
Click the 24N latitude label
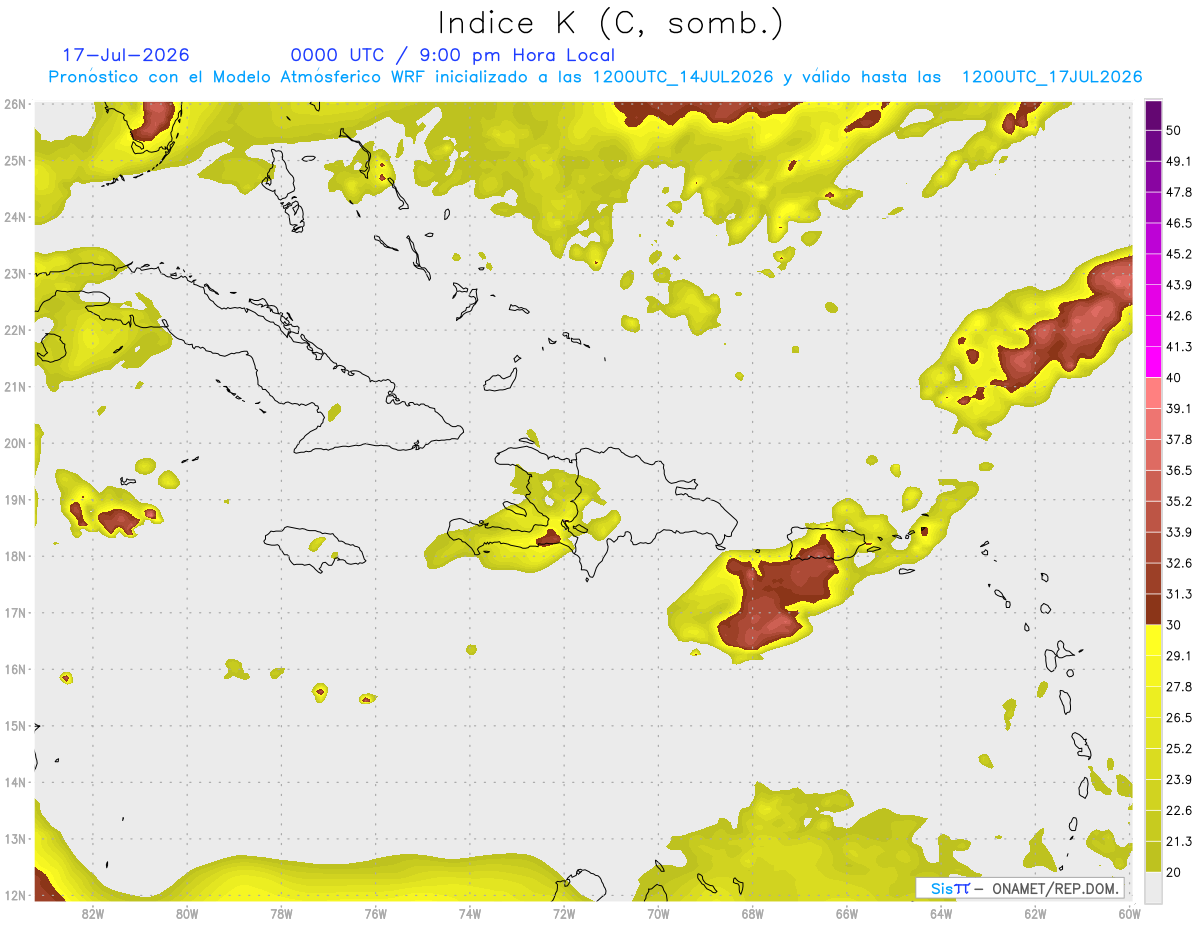[x=15, y=217]
